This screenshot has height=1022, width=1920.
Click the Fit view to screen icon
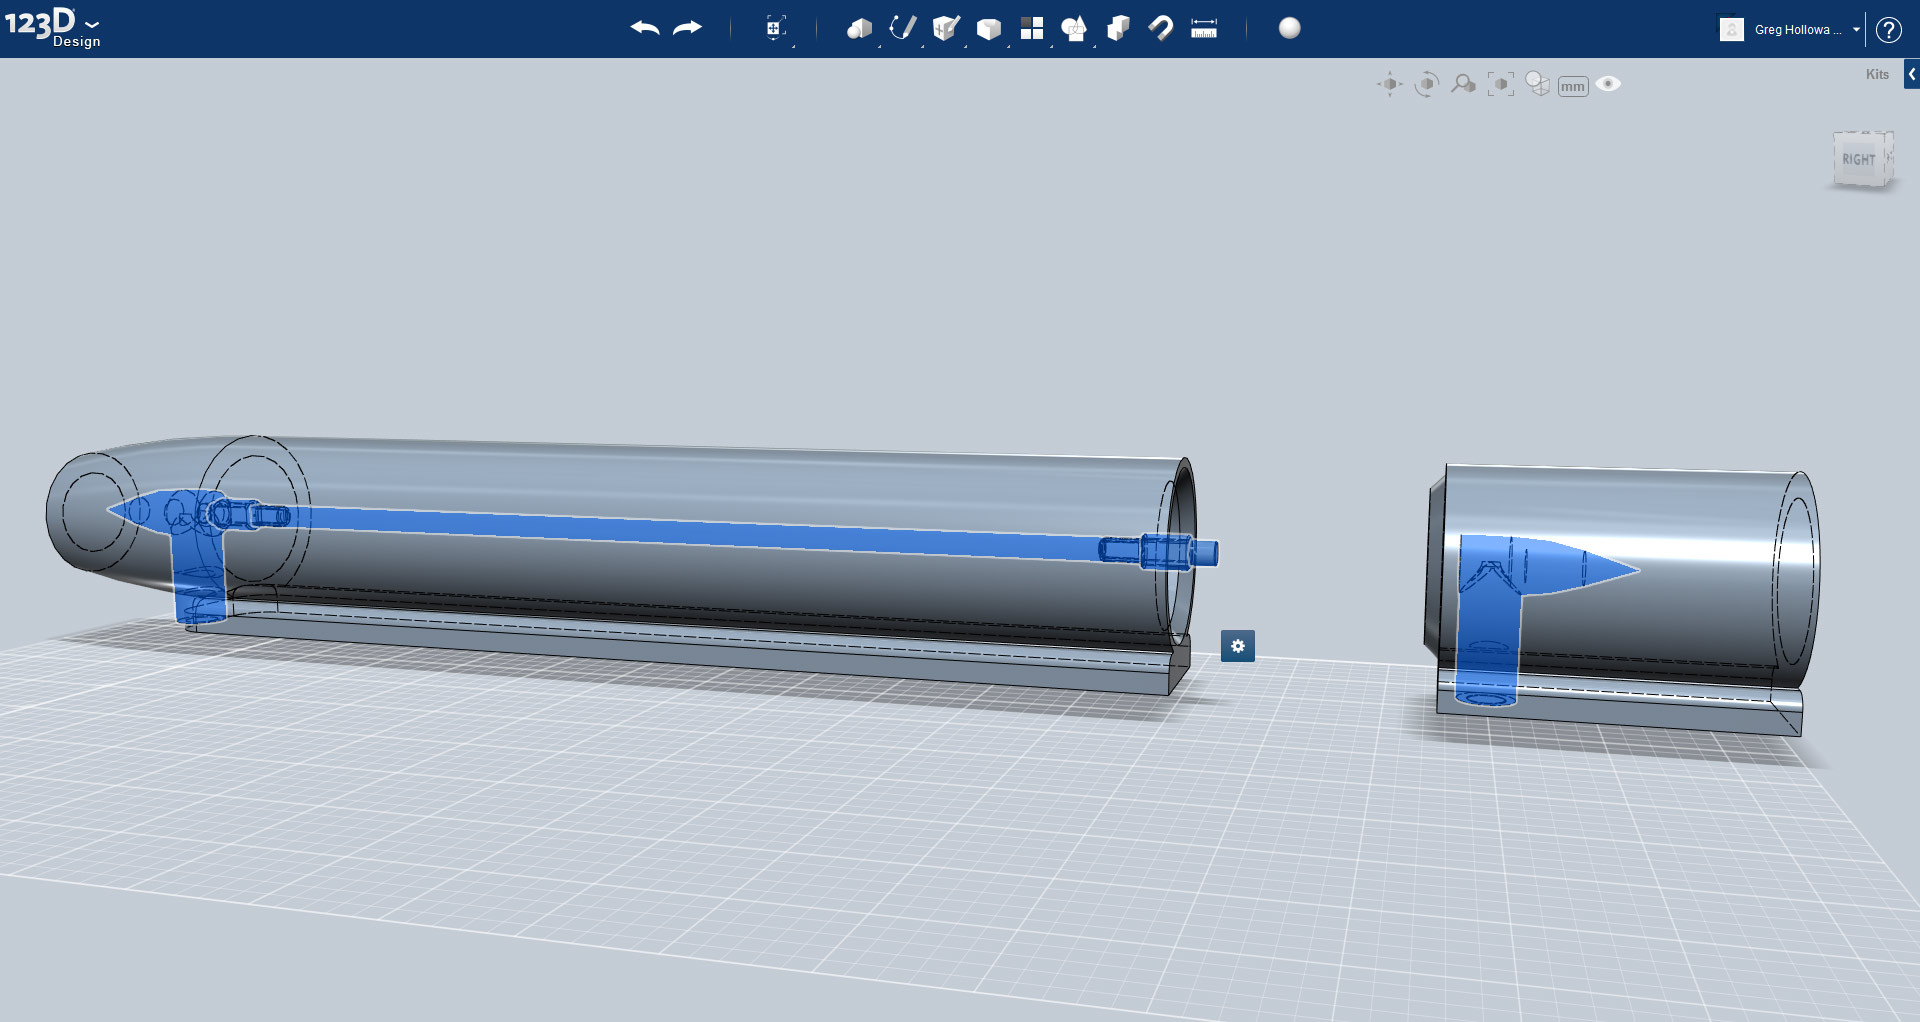click(1500, 85)
